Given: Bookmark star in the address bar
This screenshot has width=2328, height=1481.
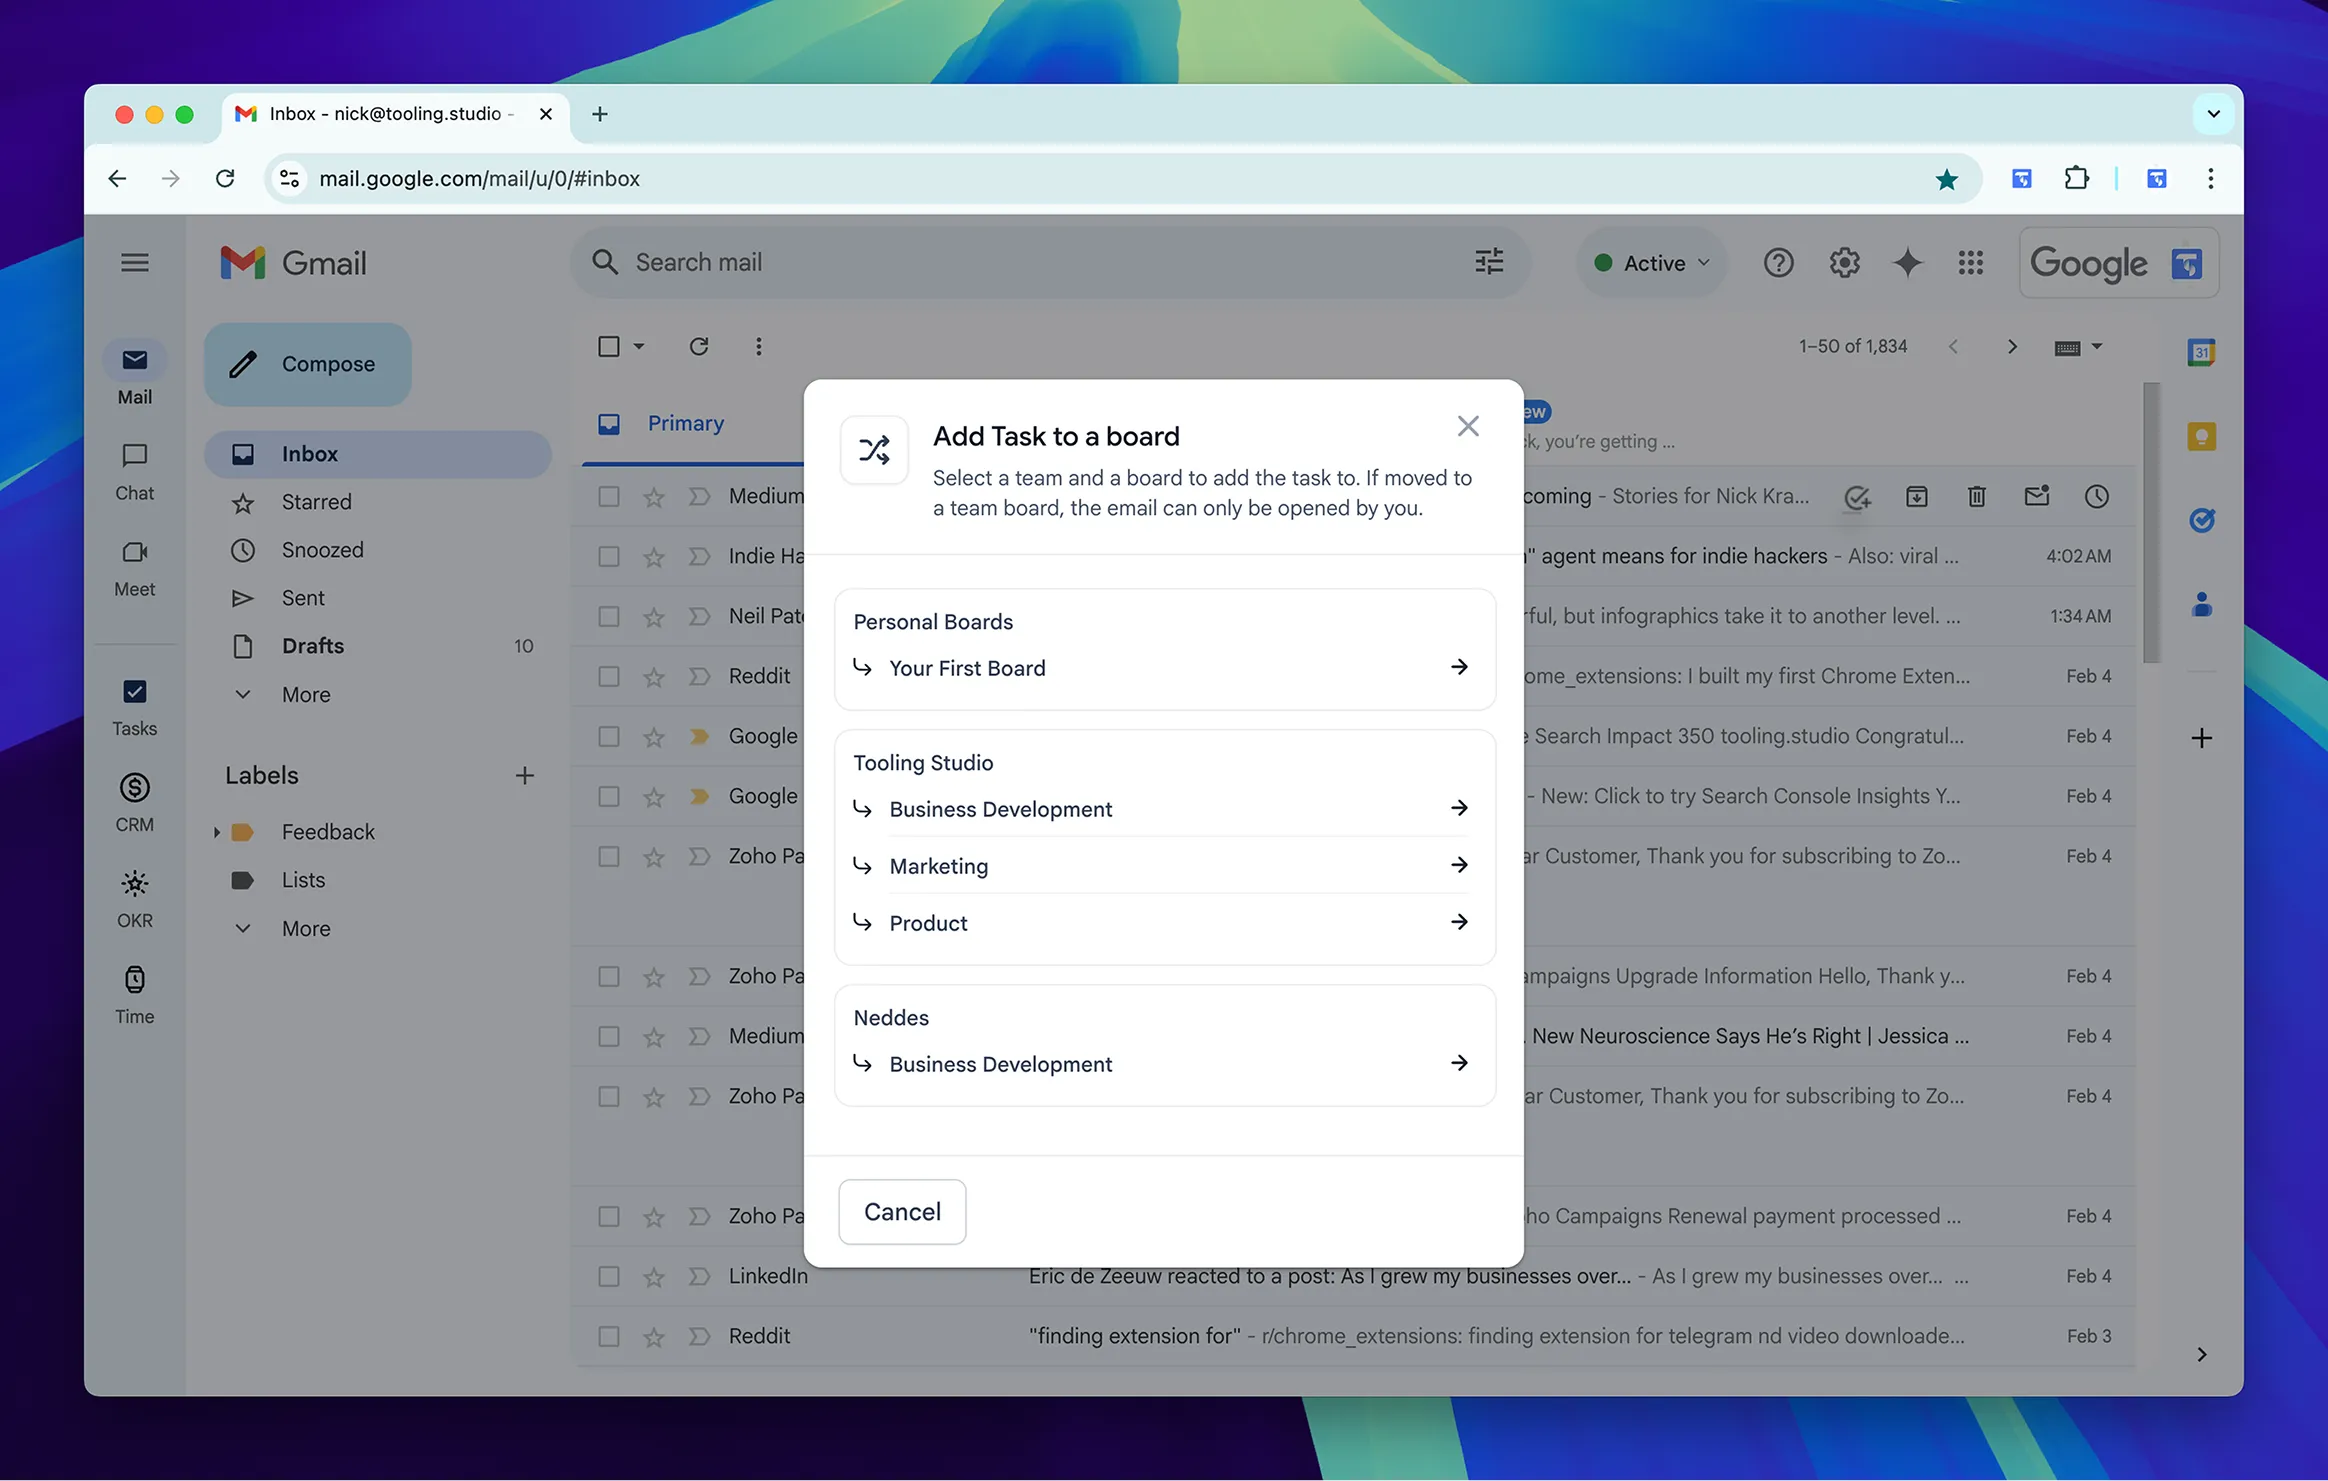Looking at the screenshot, I should pos(1946,179).
